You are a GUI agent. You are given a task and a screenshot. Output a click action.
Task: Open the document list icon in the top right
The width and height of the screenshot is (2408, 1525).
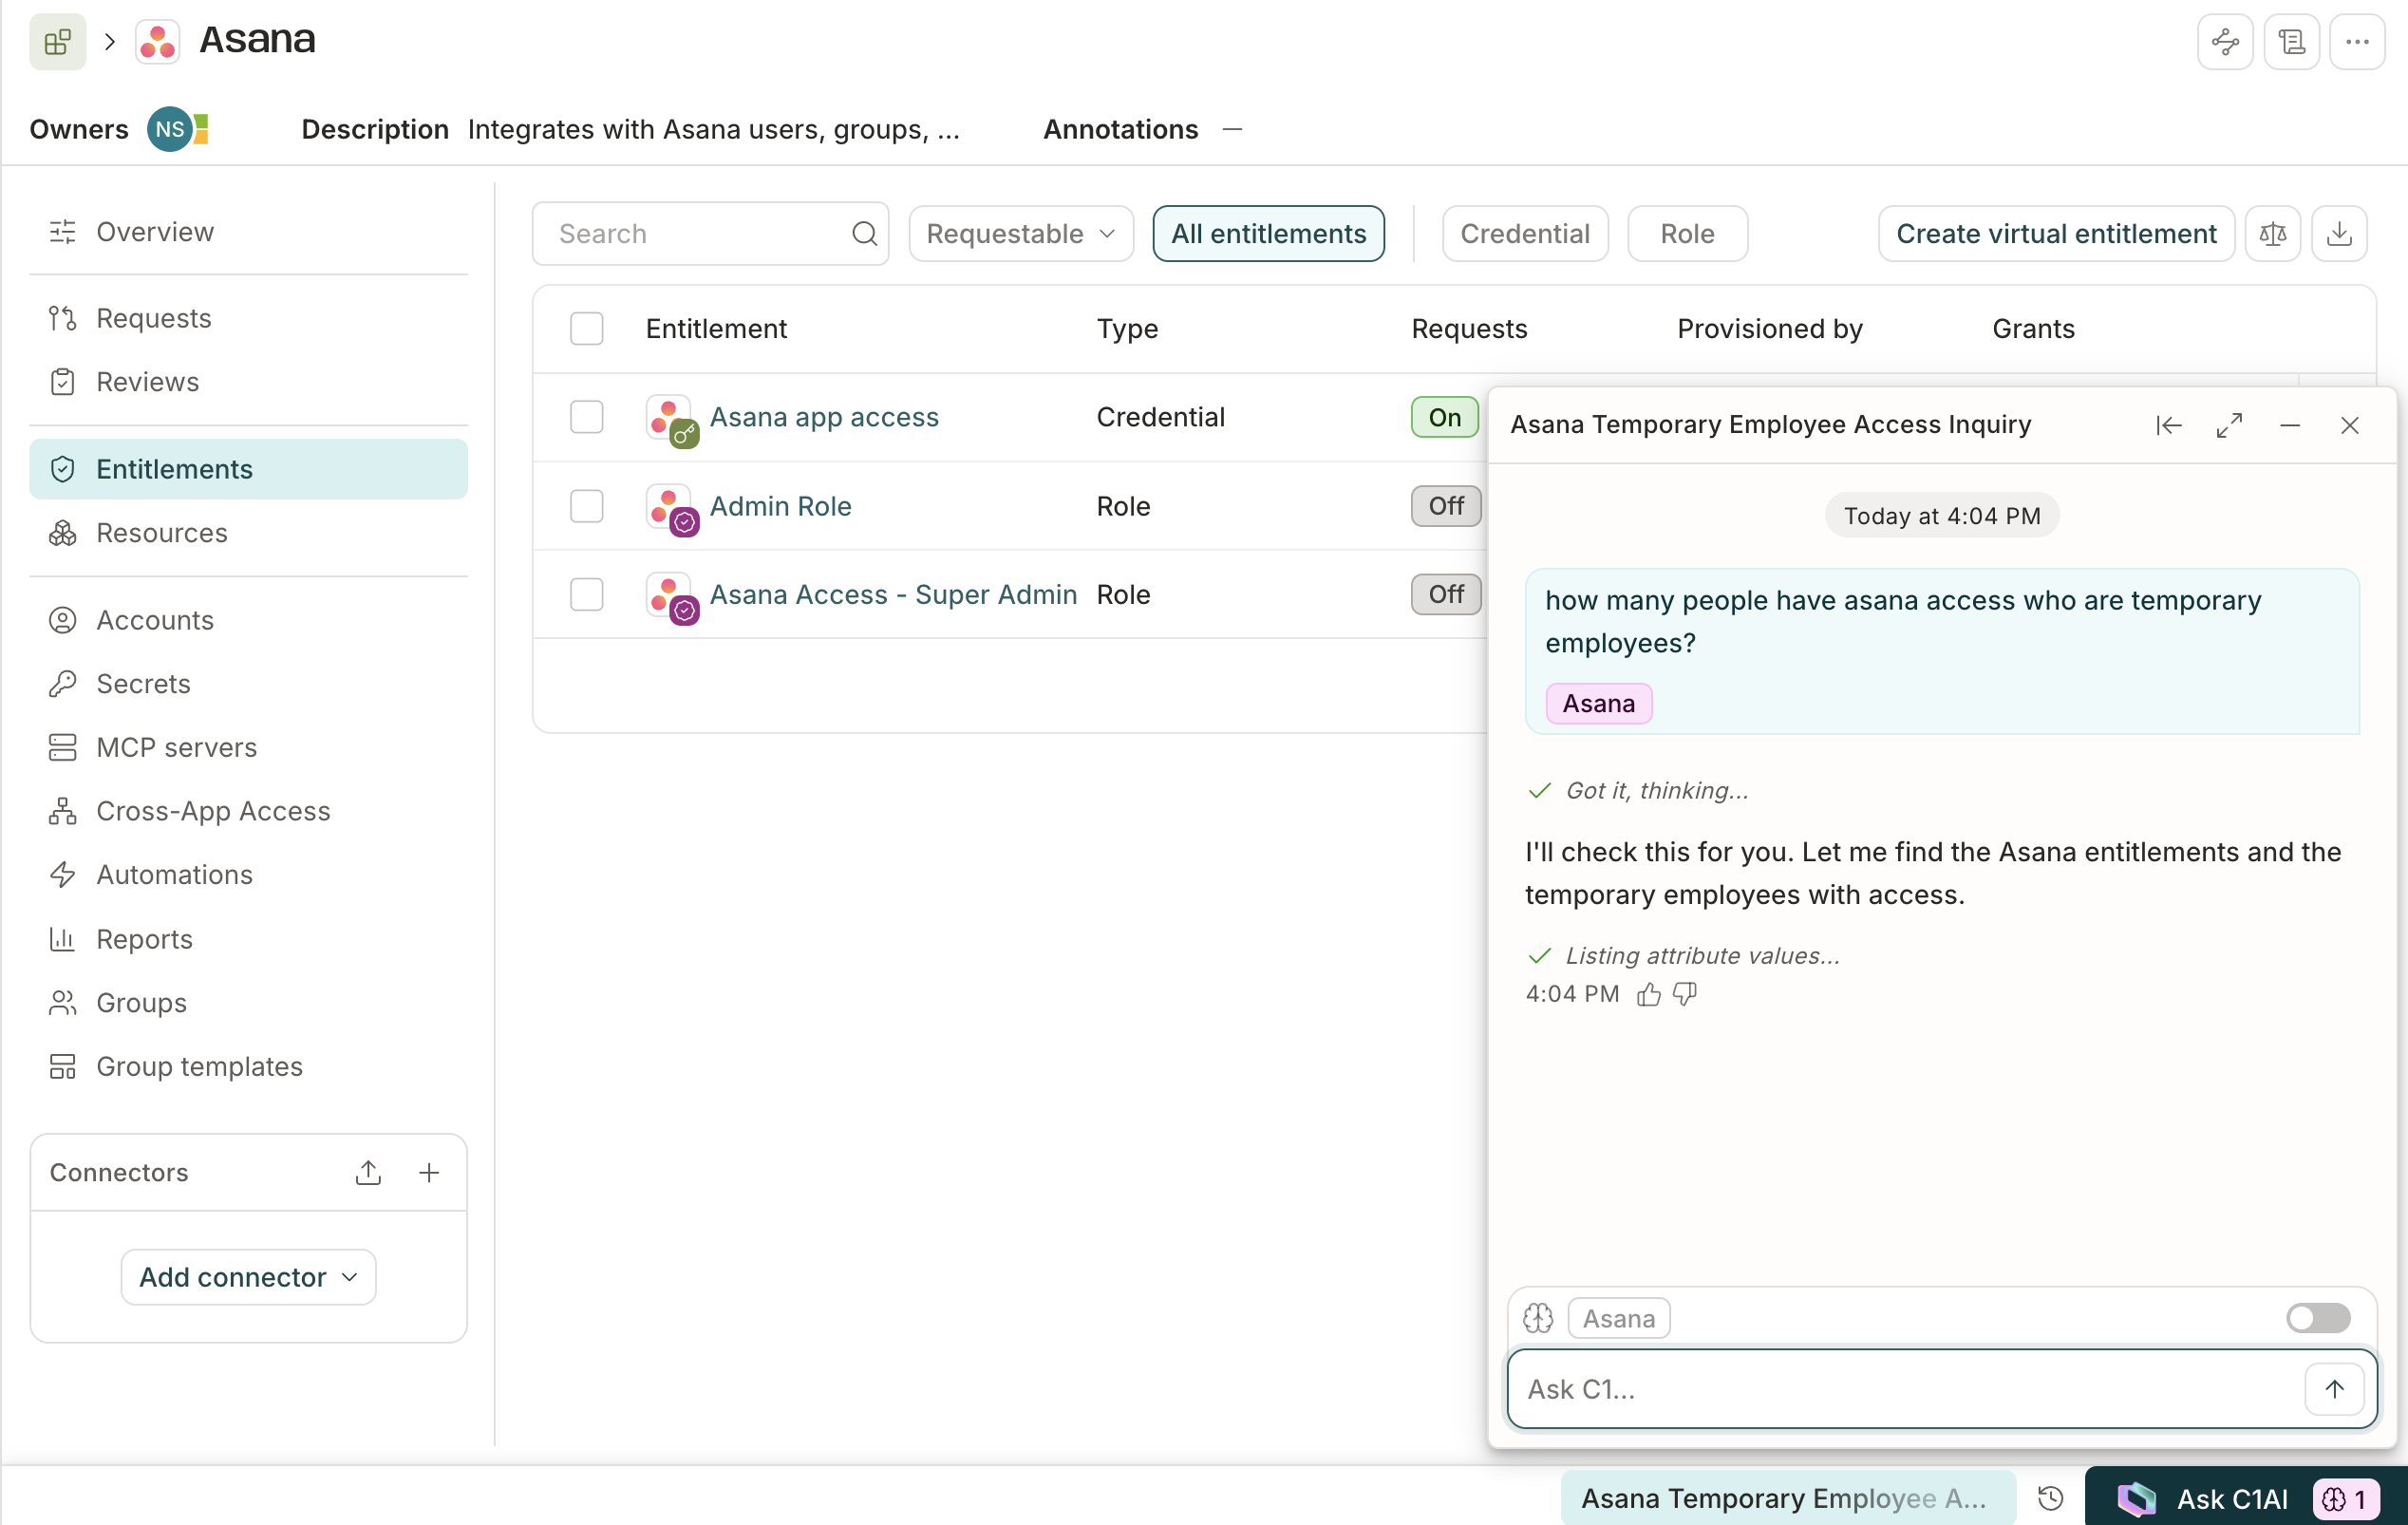point(2291,42)
